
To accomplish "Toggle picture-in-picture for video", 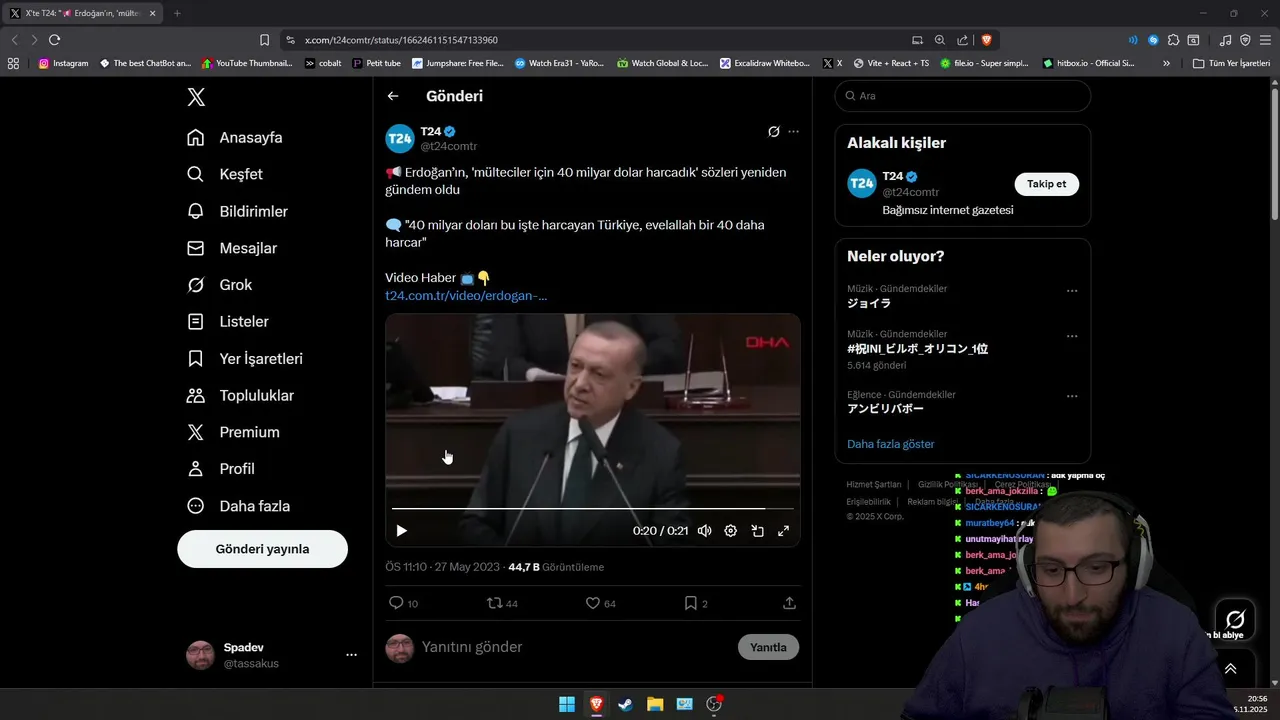I will point(757,531).
